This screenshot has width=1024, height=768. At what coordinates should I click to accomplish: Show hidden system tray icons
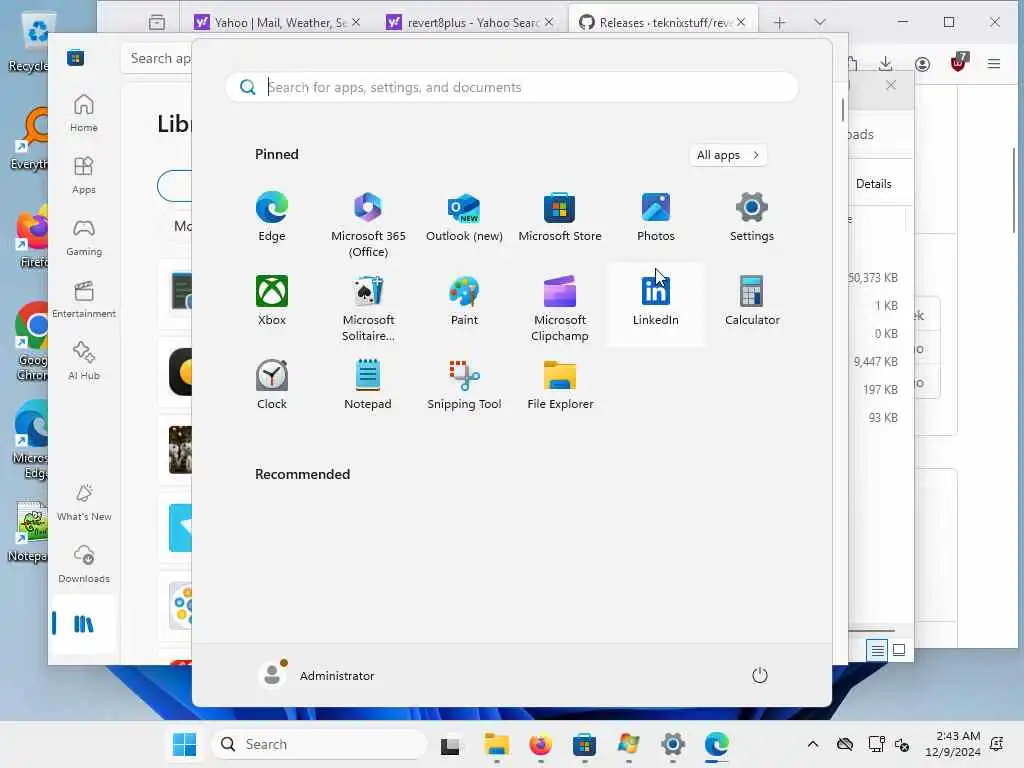coord(812,744)
